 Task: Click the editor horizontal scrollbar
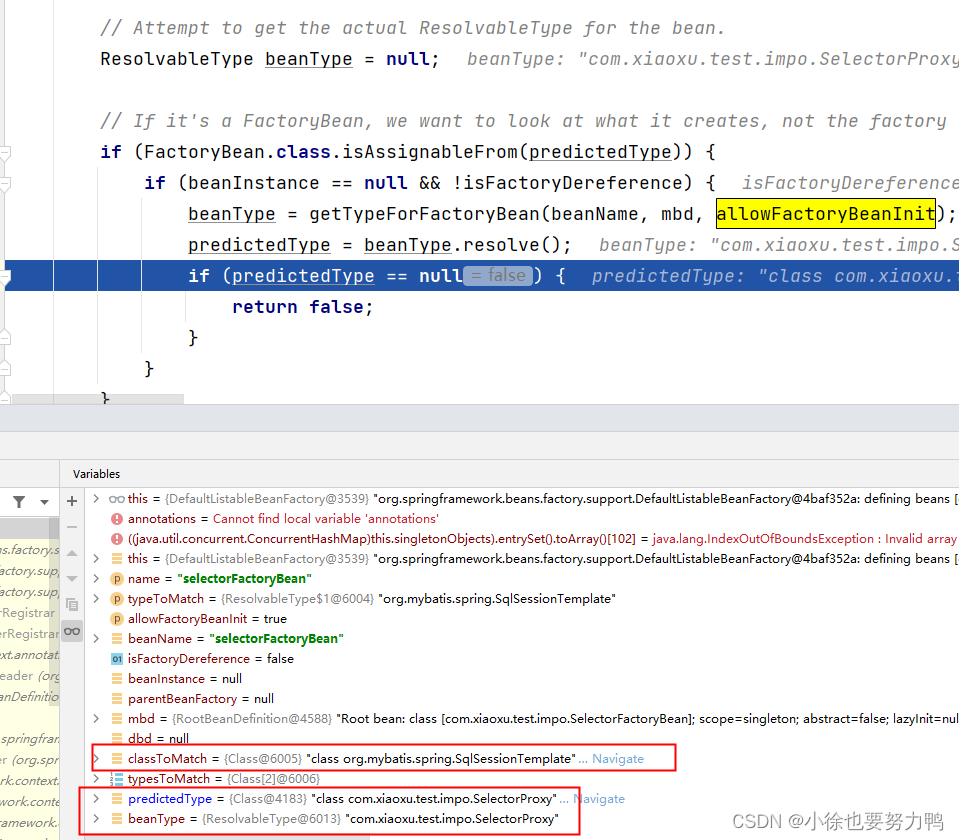click(x=98, y=399)
